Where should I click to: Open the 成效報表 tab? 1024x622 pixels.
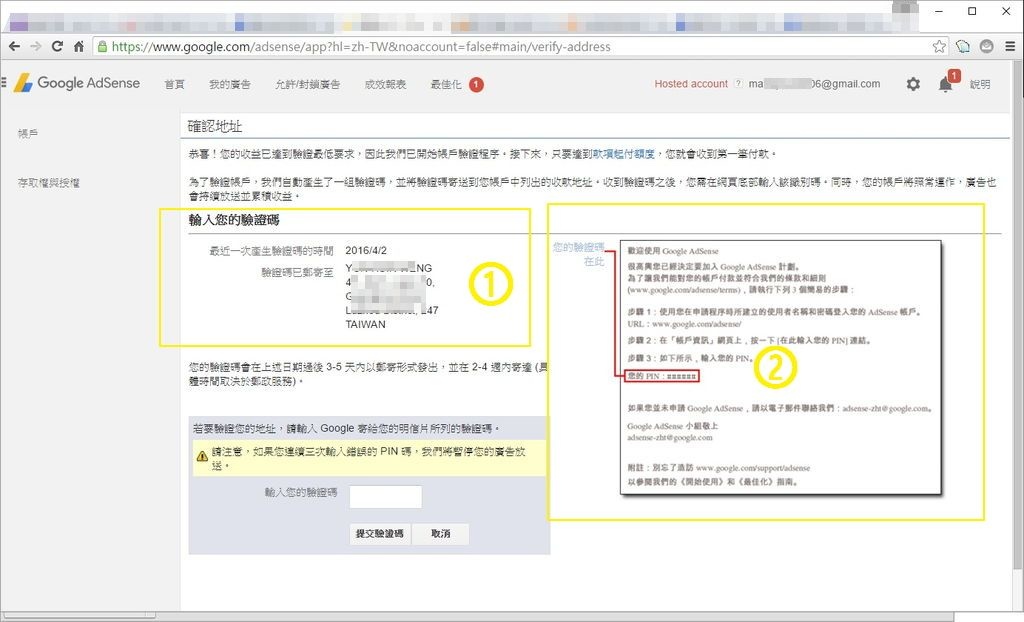point(385,84)
